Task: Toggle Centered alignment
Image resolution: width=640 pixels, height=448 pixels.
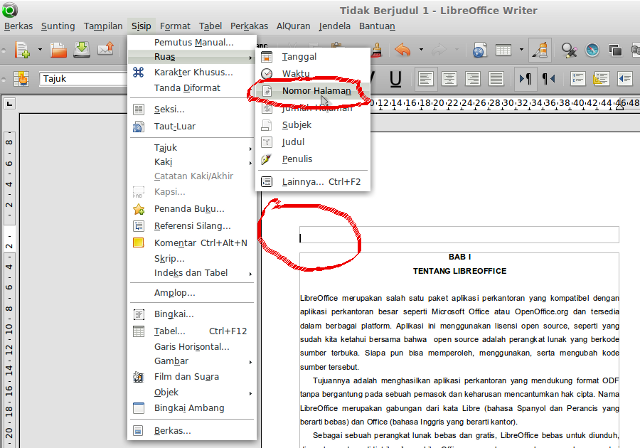Action: (x=449, y=78)
